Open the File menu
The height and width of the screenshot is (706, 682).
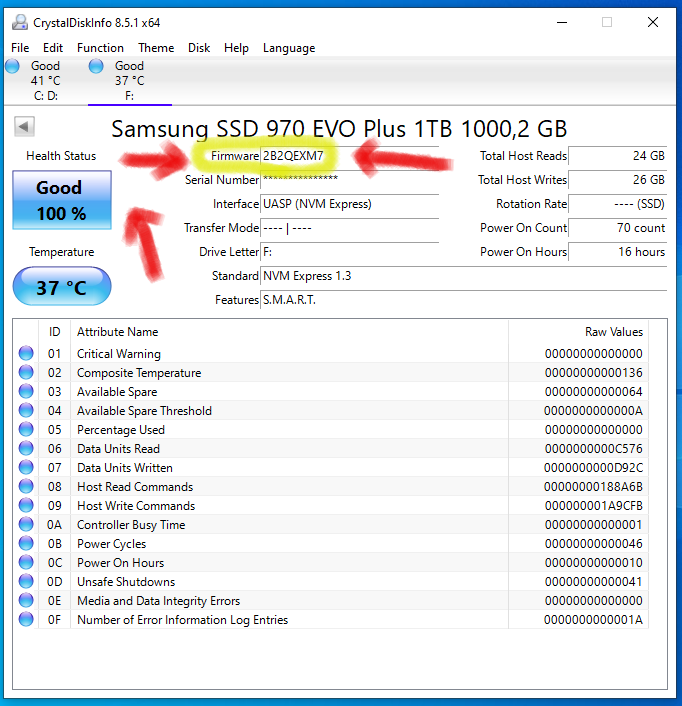coord(20,48)
